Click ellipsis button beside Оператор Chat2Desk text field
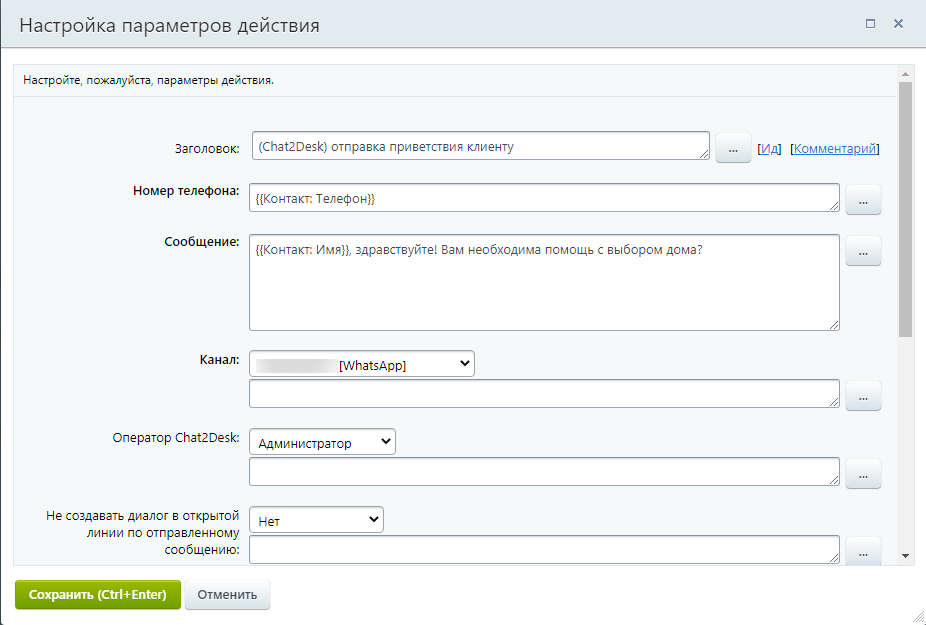 [863, 474]
